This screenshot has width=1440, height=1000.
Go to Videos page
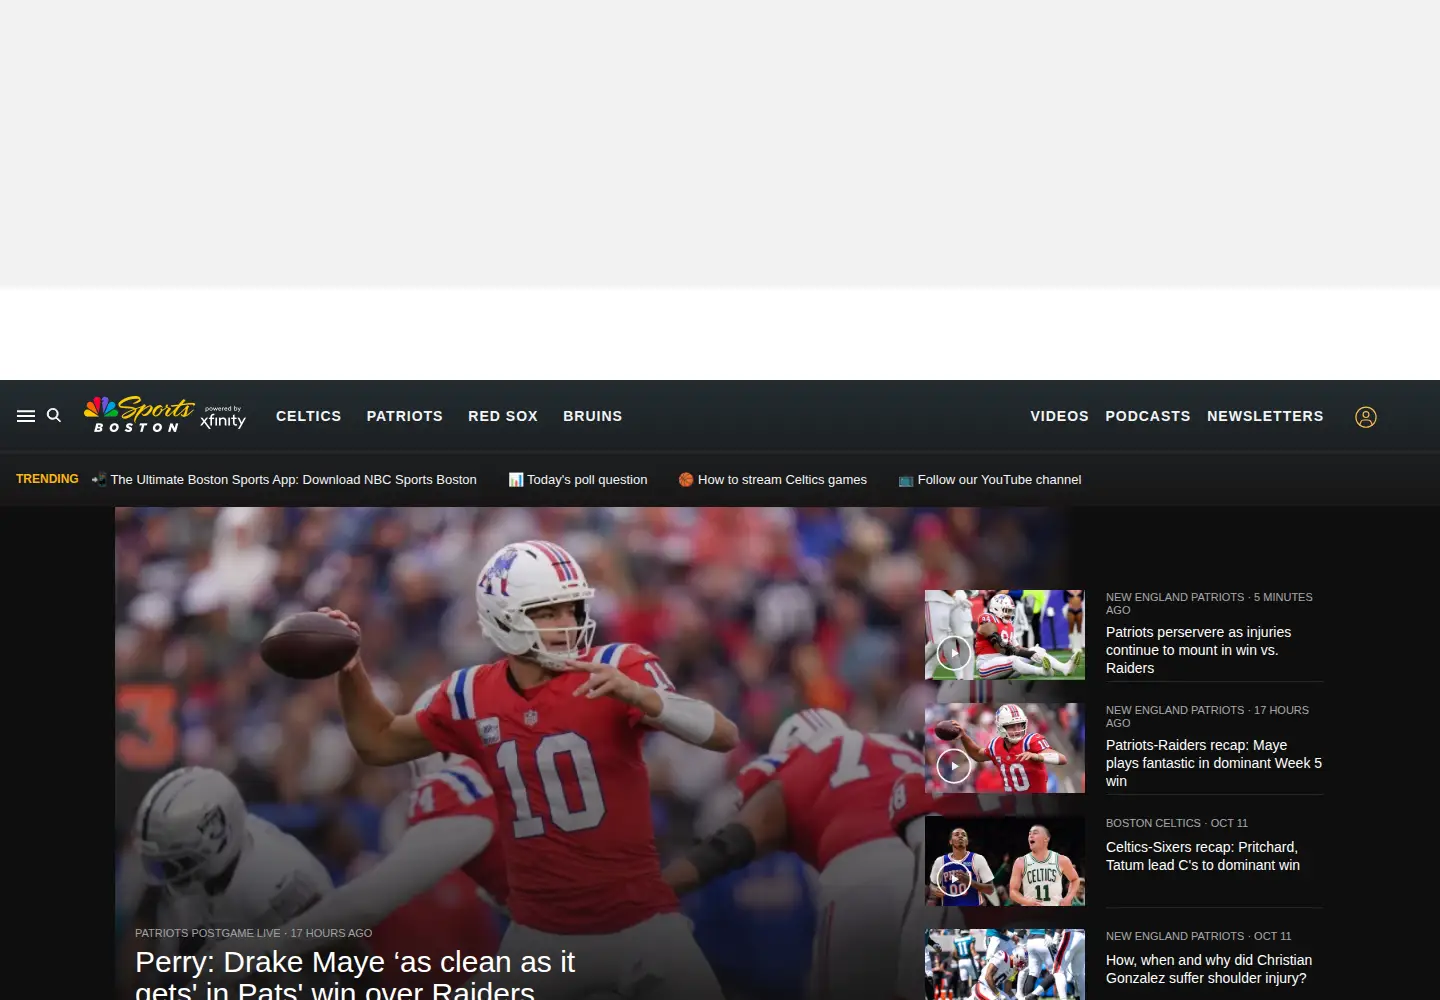tap(1059, 416)
